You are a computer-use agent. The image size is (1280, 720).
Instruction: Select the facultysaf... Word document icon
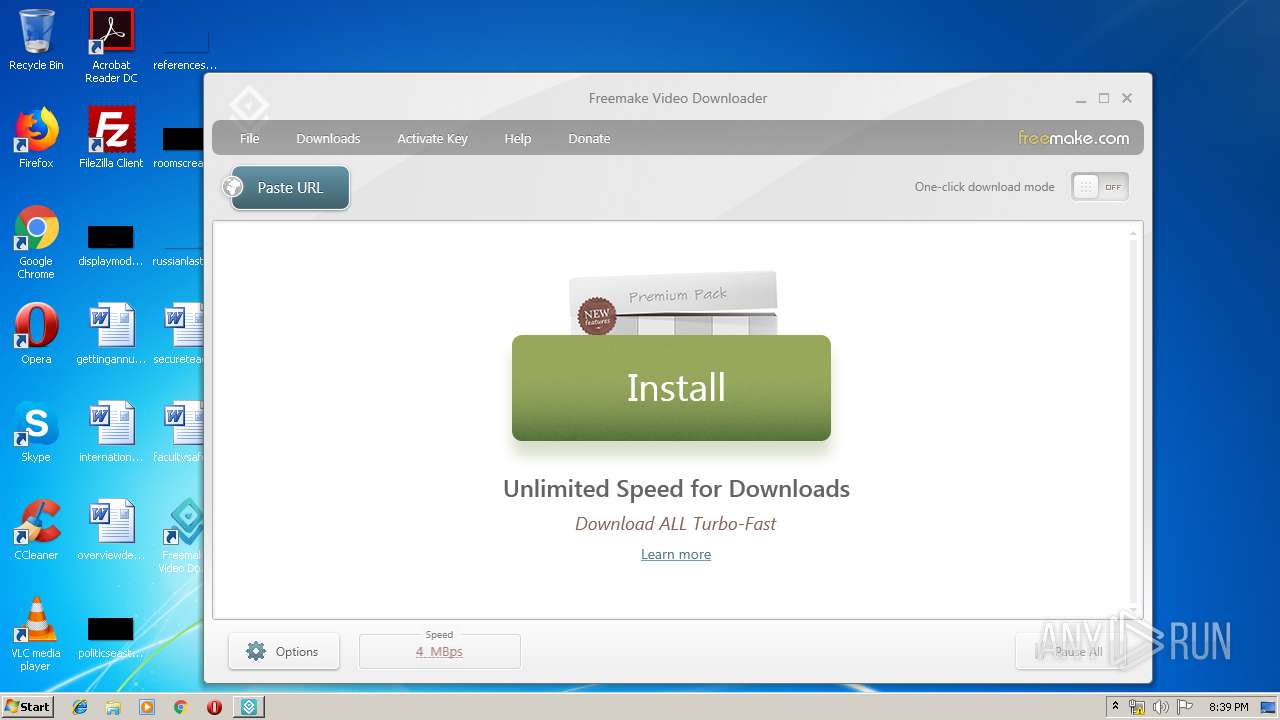pyautogui.click(x=180, y=432)
